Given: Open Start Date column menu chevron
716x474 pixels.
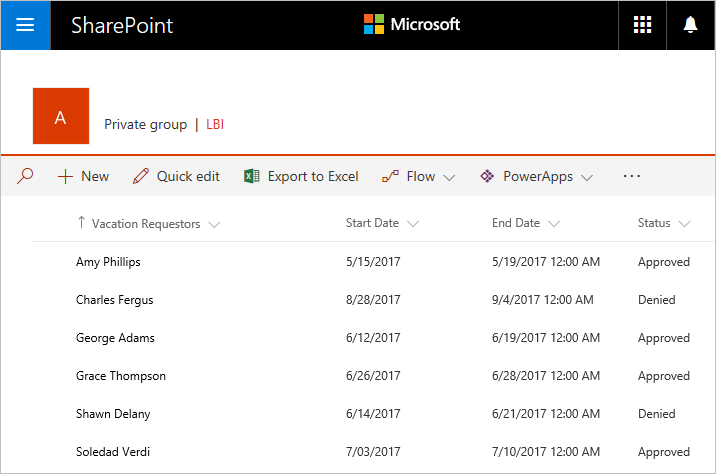Looking at the screenshot, I should [x=413, y=224].
